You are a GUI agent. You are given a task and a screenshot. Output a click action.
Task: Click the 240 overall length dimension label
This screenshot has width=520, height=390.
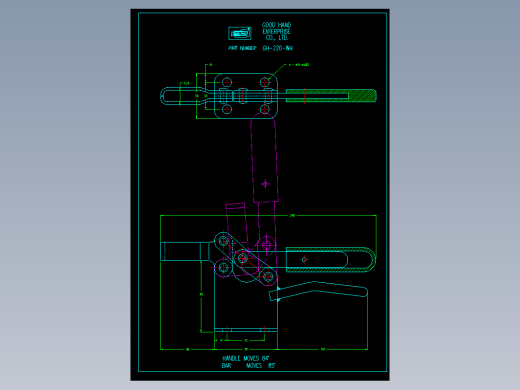coord(292,216)
